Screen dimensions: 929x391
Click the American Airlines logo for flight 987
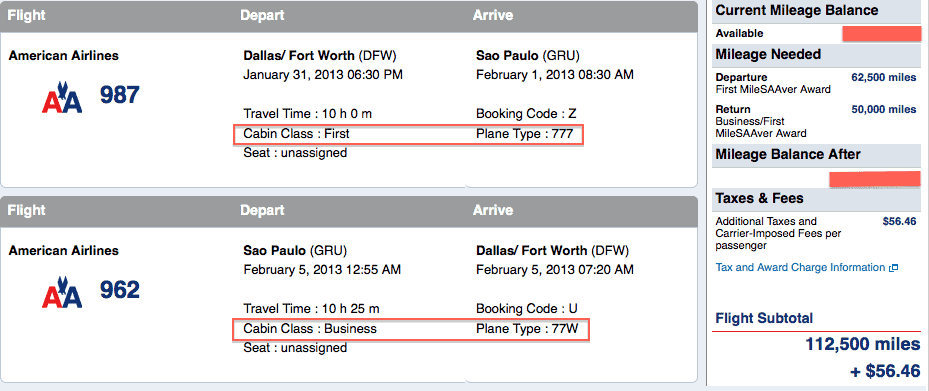tap(62, 96)
